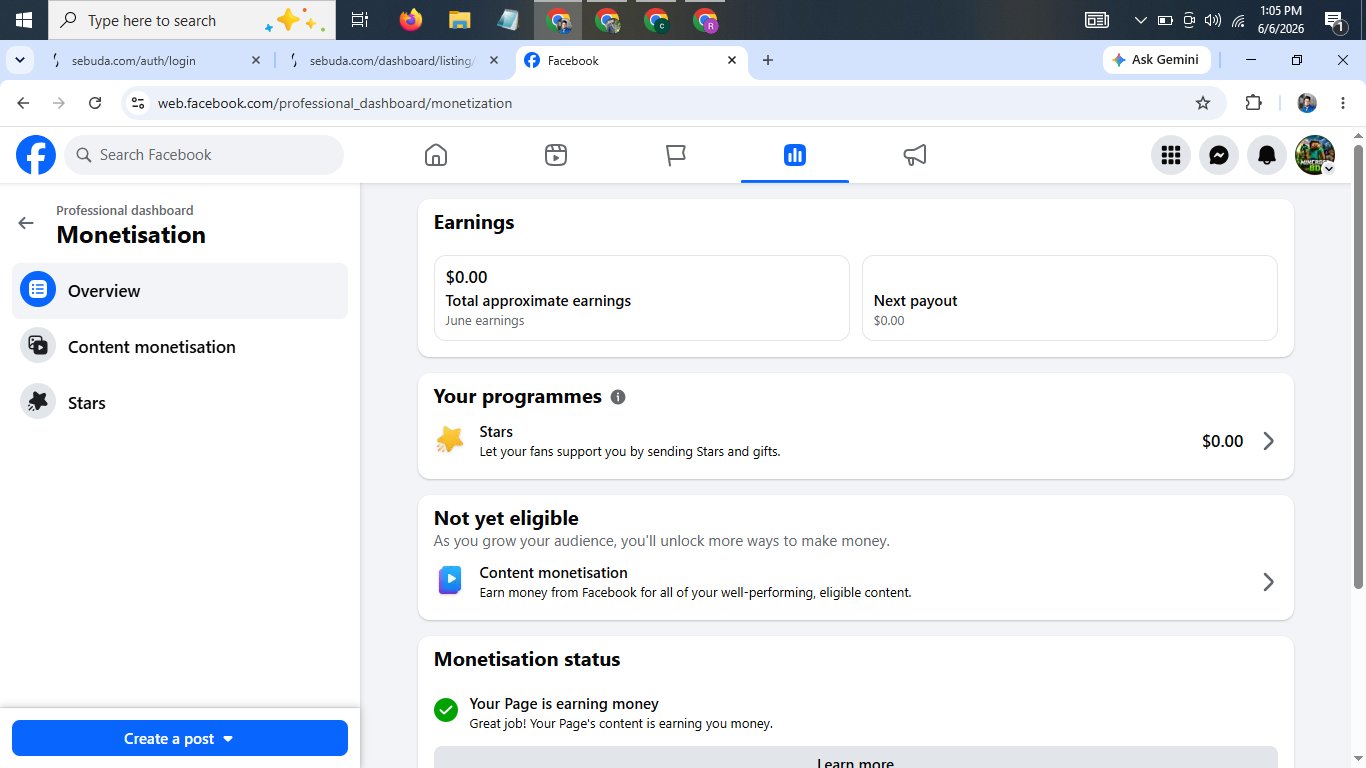
Task: Open the Messenger icon
Action: coord(1219,155)
